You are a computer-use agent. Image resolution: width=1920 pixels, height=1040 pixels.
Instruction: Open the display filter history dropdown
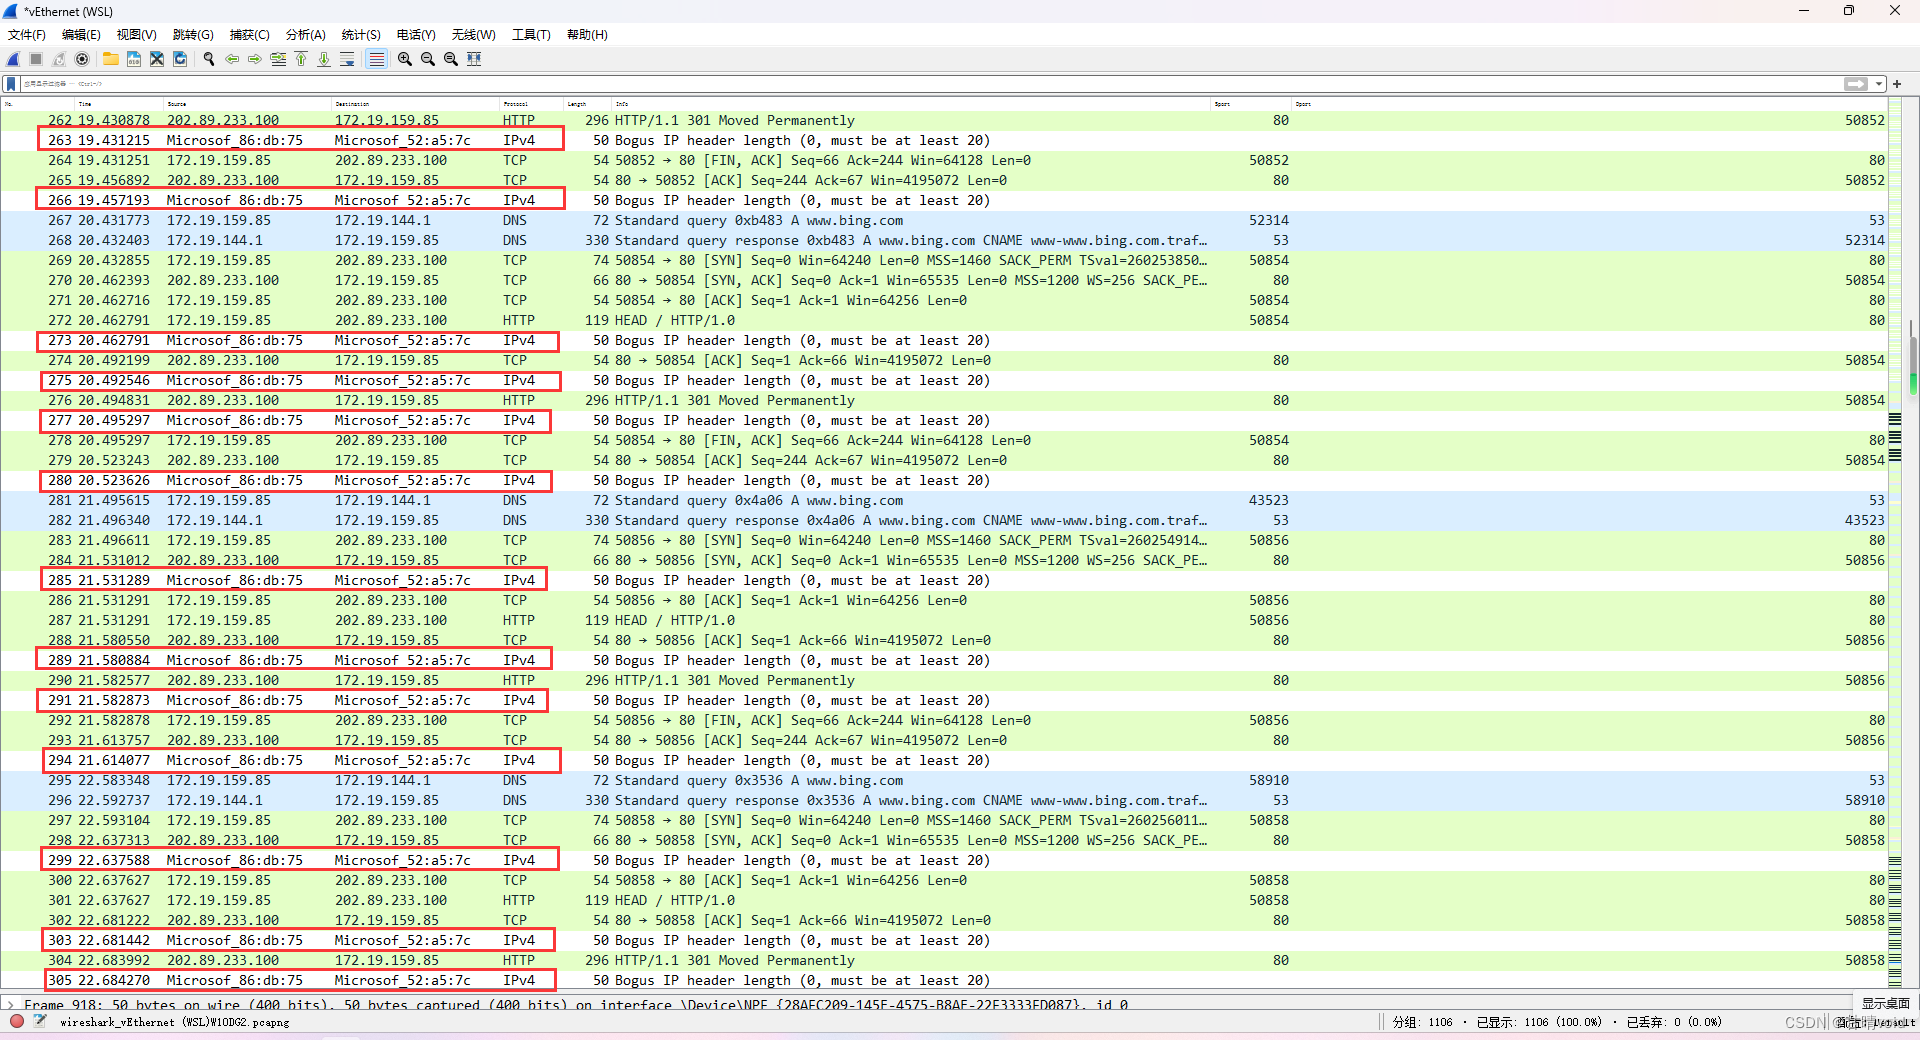[x=1879, y=84]
